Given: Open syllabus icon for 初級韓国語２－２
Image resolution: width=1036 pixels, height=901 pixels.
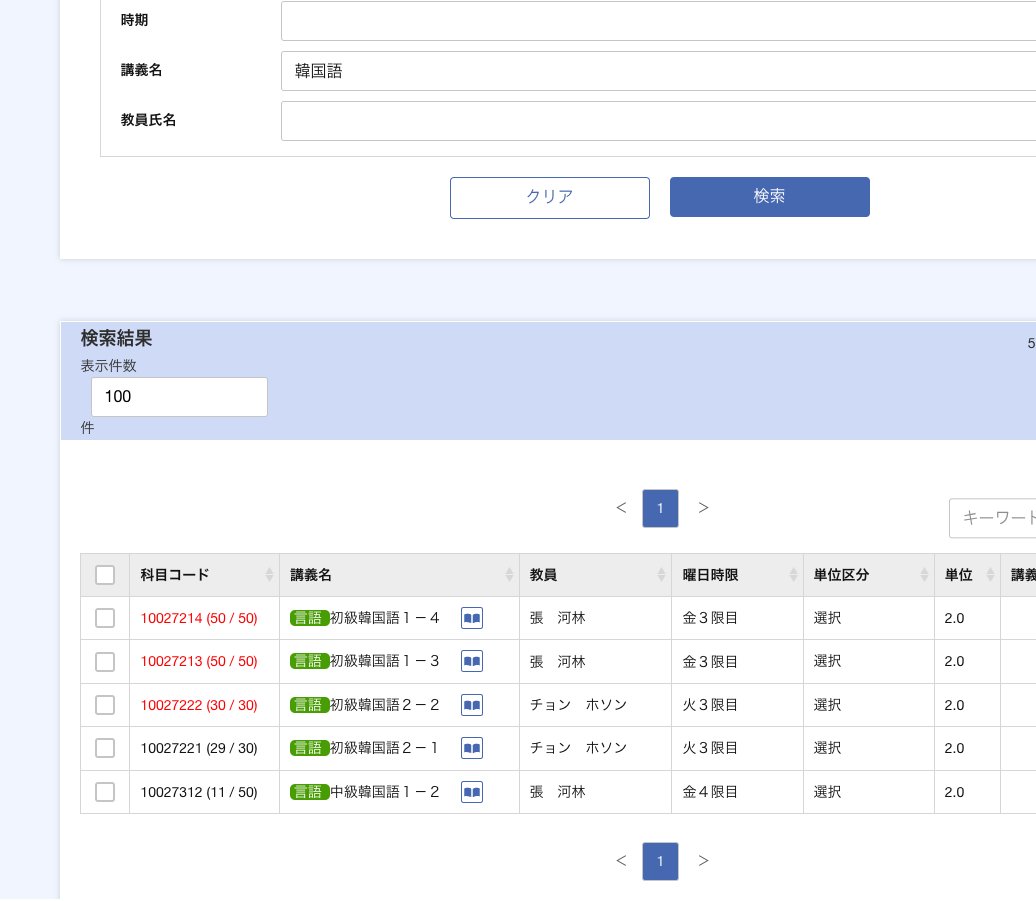Looking at the screenshot, I should [x=471, y=705].
